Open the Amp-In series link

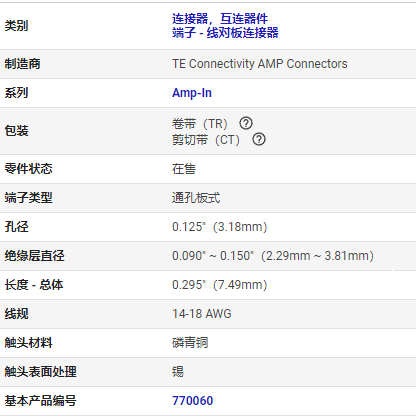(192, 93)
